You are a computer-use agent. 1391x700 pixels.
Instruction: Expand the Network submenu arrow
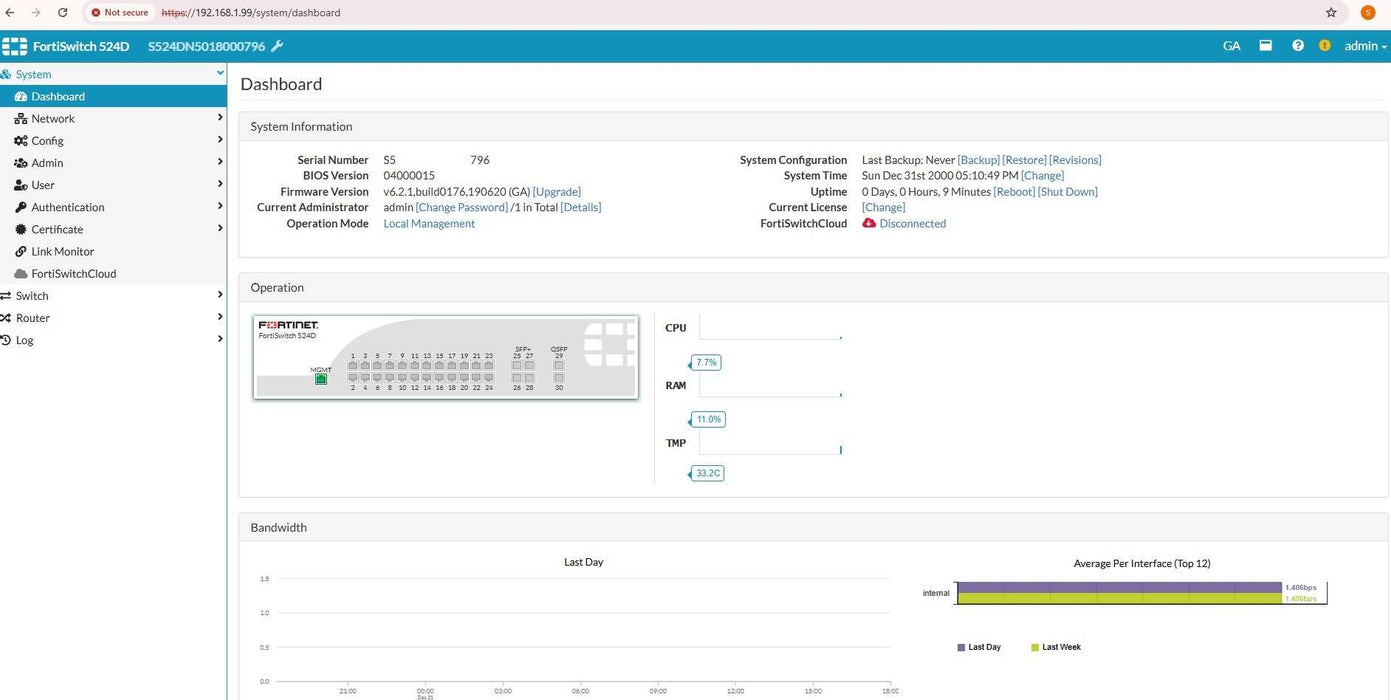pos(220,118)
